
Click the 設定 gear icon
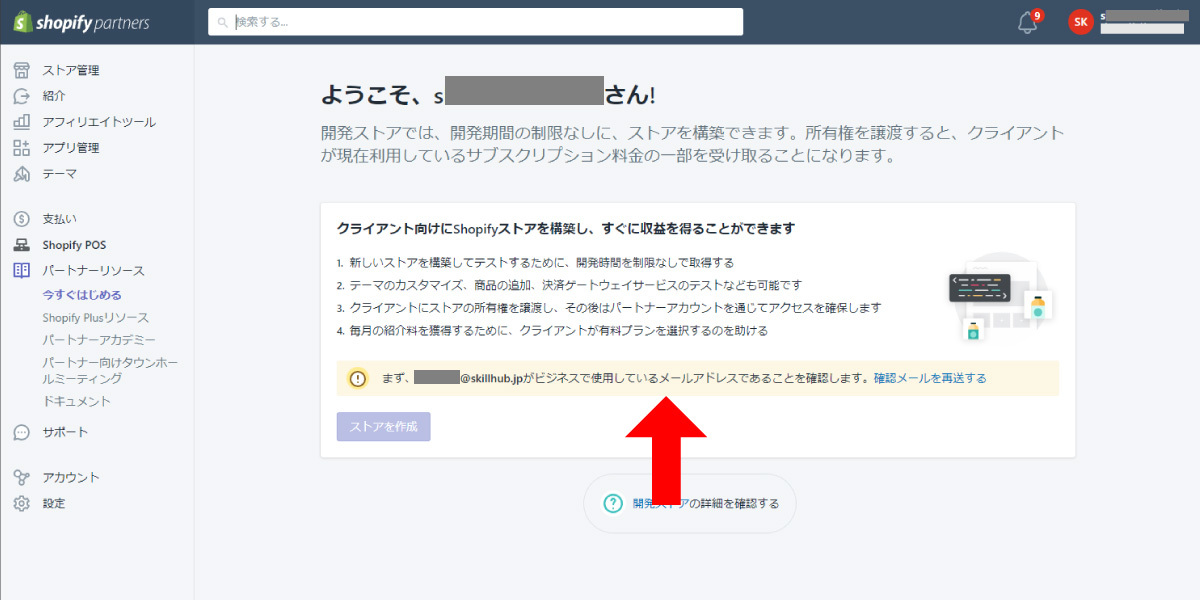coord(22,503)
